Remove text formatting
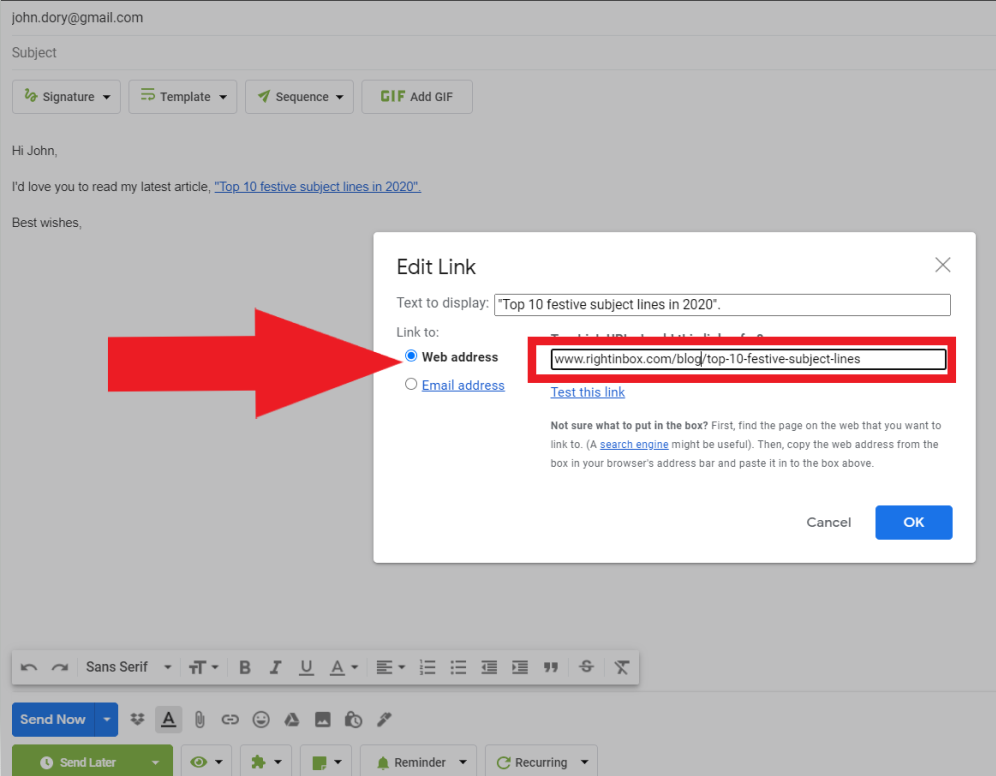 coord(621,667)
